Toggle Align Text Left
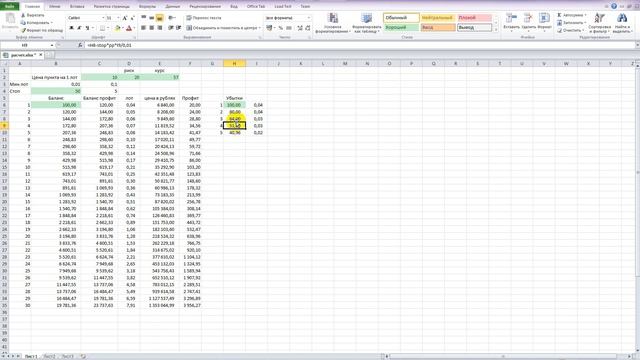This screenshot has width=640, height=360. click(x=144, y=28)
